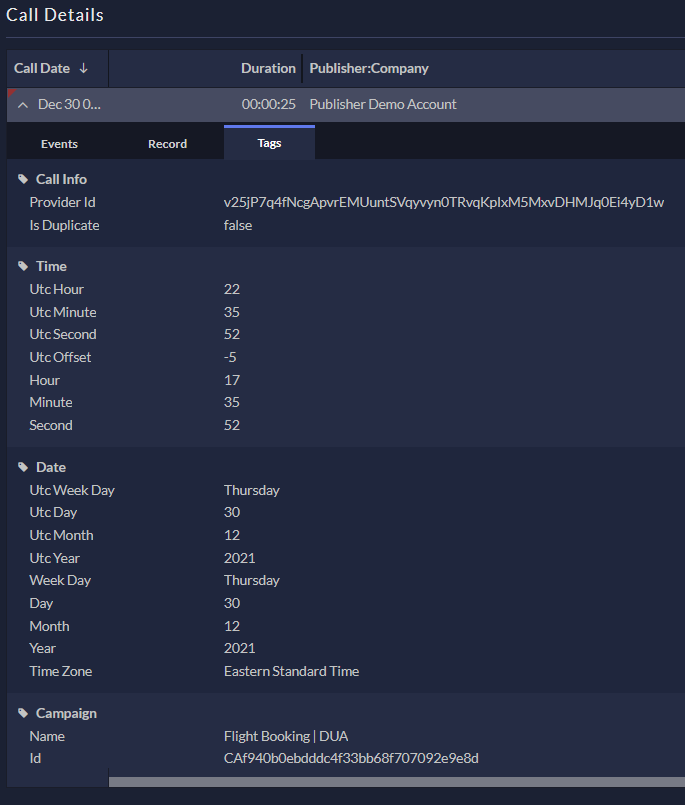Collapse the Dec 30 call row chevron
This screenshot has height=805, width=685.
pyautogui.click(x=23, y=105)
